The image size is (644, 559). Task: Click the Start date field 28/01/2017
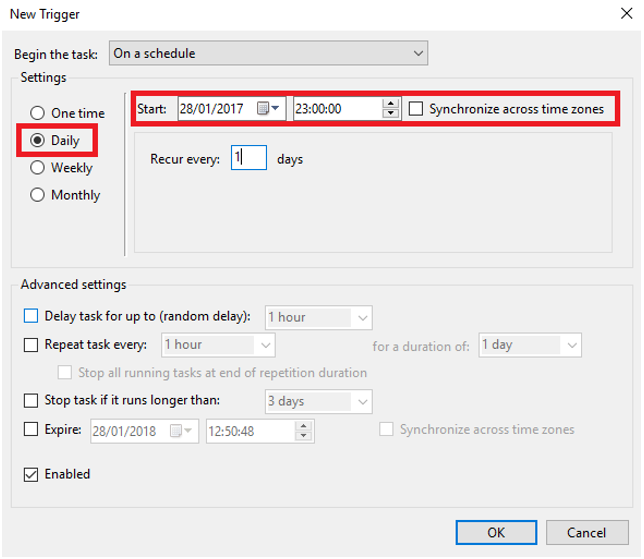coord(215,109)
